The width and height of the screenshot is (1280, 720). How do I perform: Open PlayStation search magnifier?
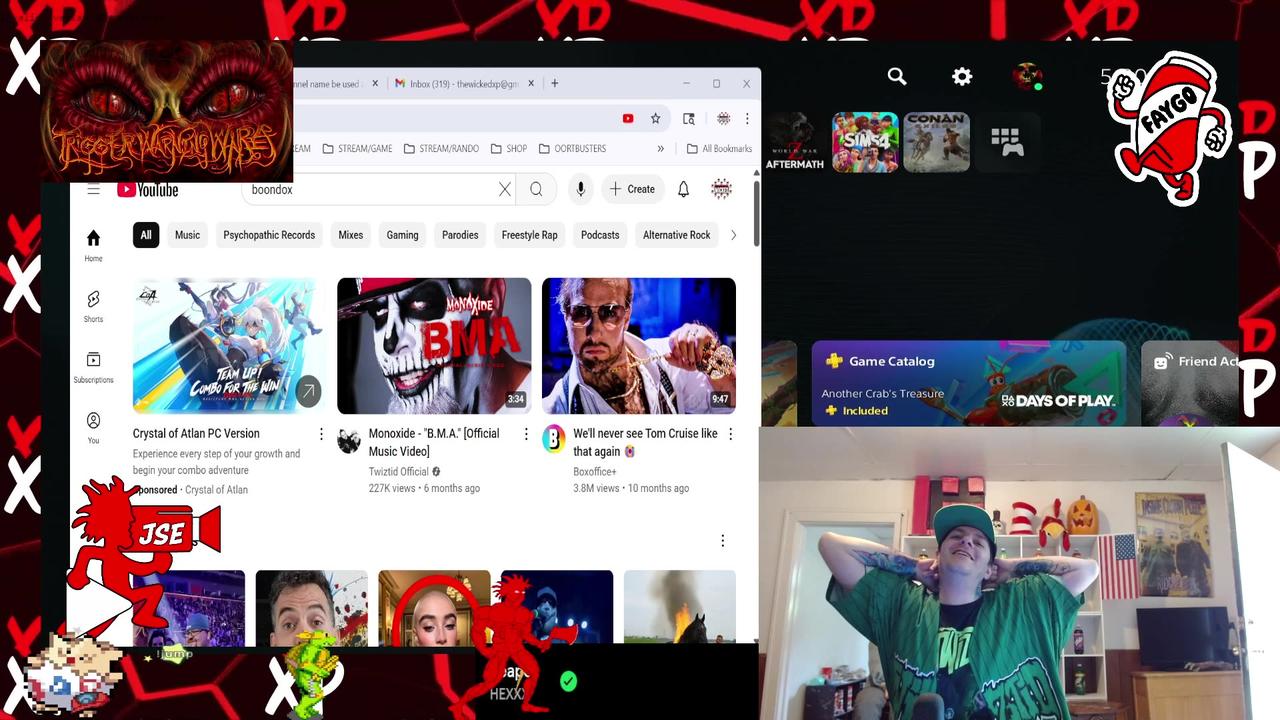pyautogui.click(x=897, y=76)
